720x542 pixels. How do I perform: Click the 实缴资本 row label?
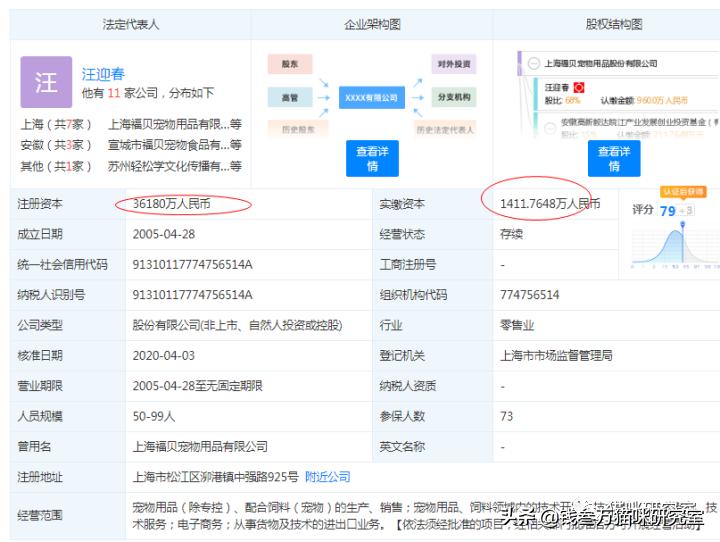coord(402,203)
